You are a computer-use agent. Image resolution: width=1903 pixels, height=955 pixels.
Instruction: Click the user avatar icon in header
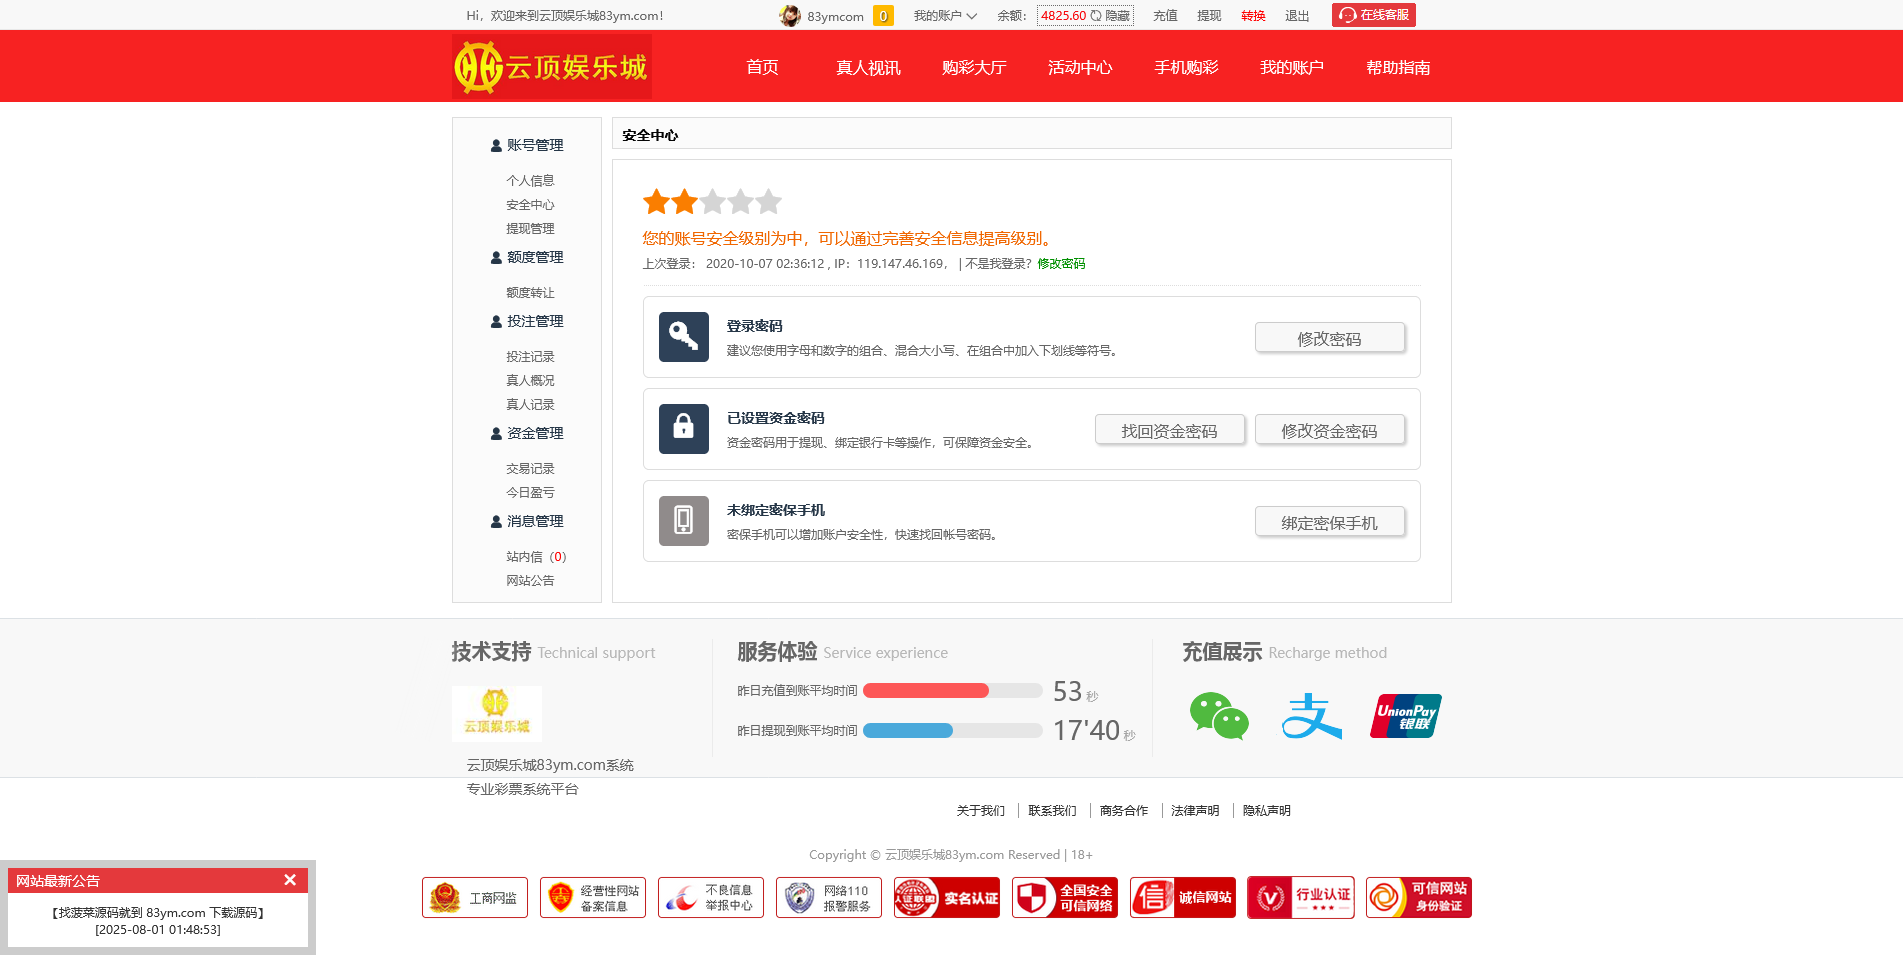790,16
